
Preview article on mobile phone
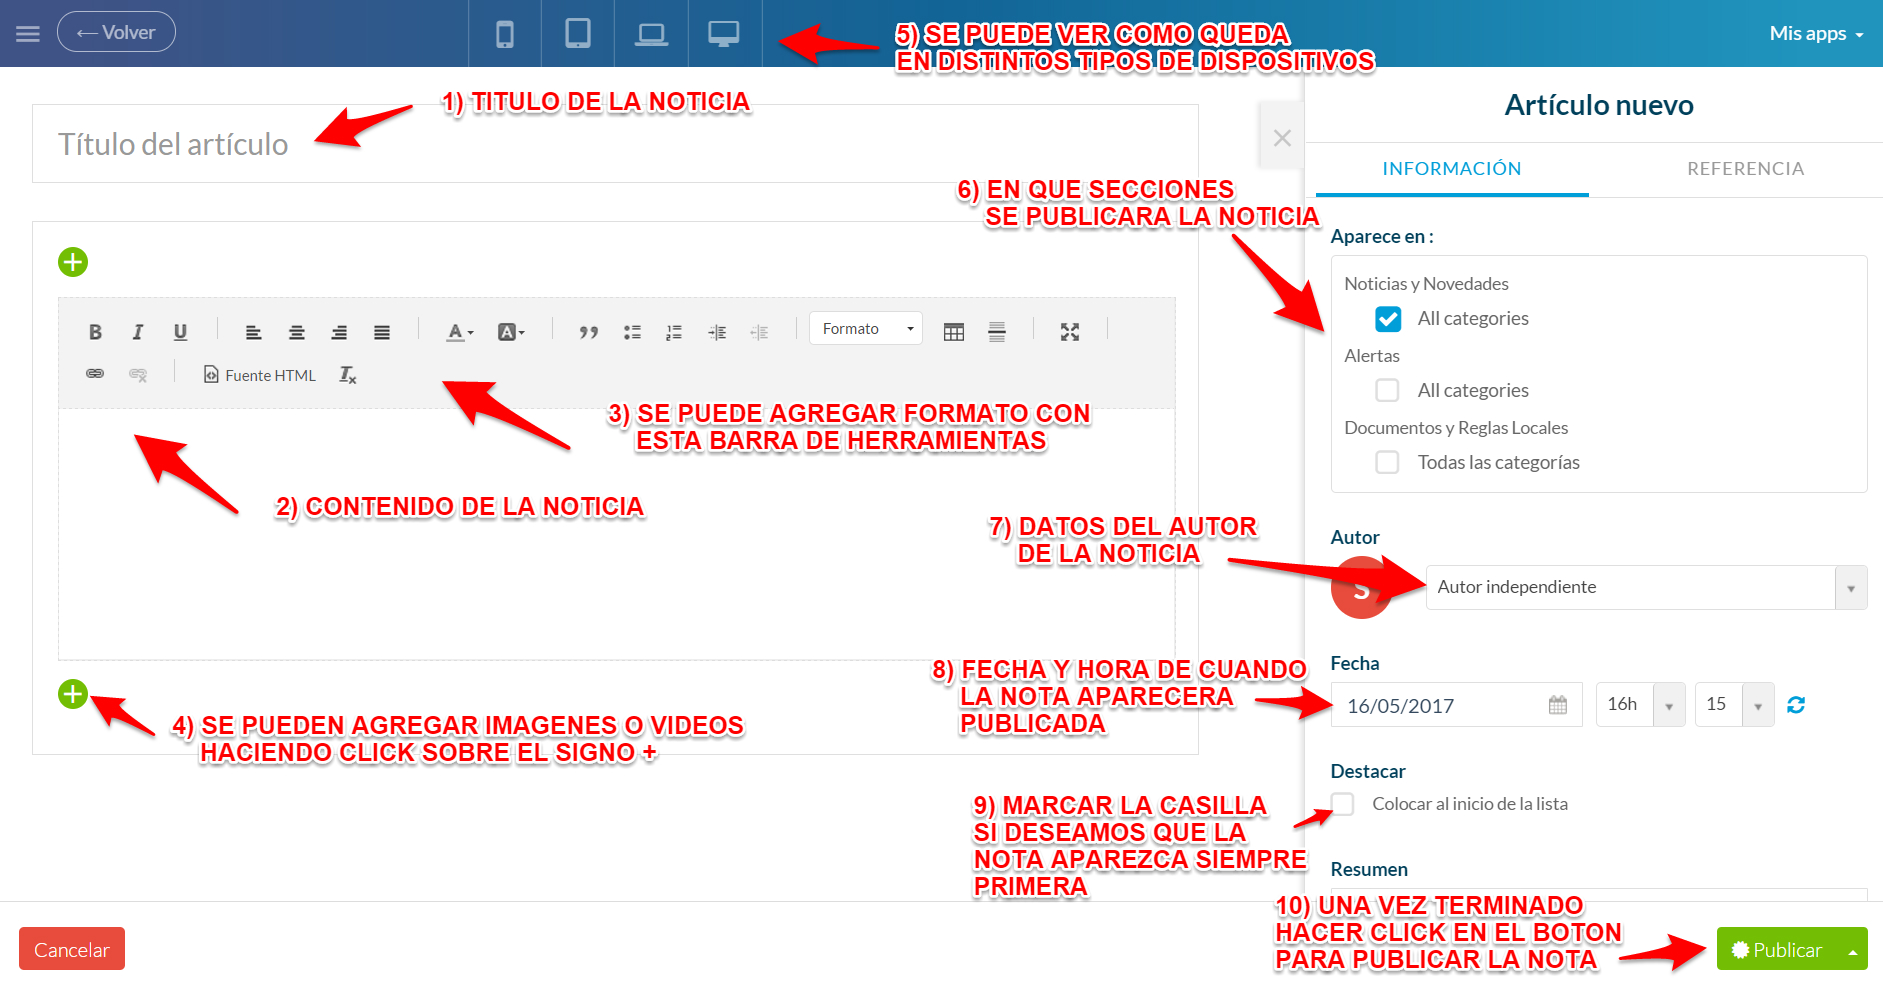click(505, 33)
